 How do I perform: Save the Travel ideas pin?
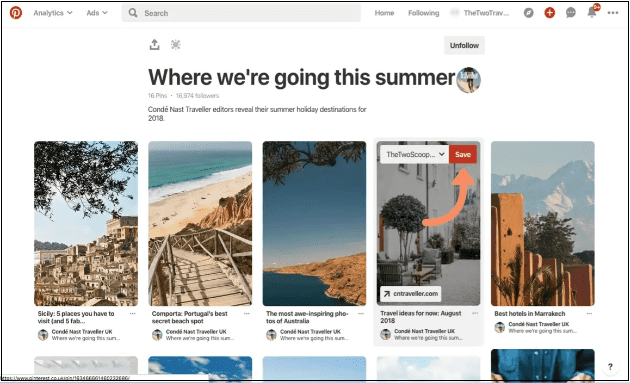pos(463,154)
